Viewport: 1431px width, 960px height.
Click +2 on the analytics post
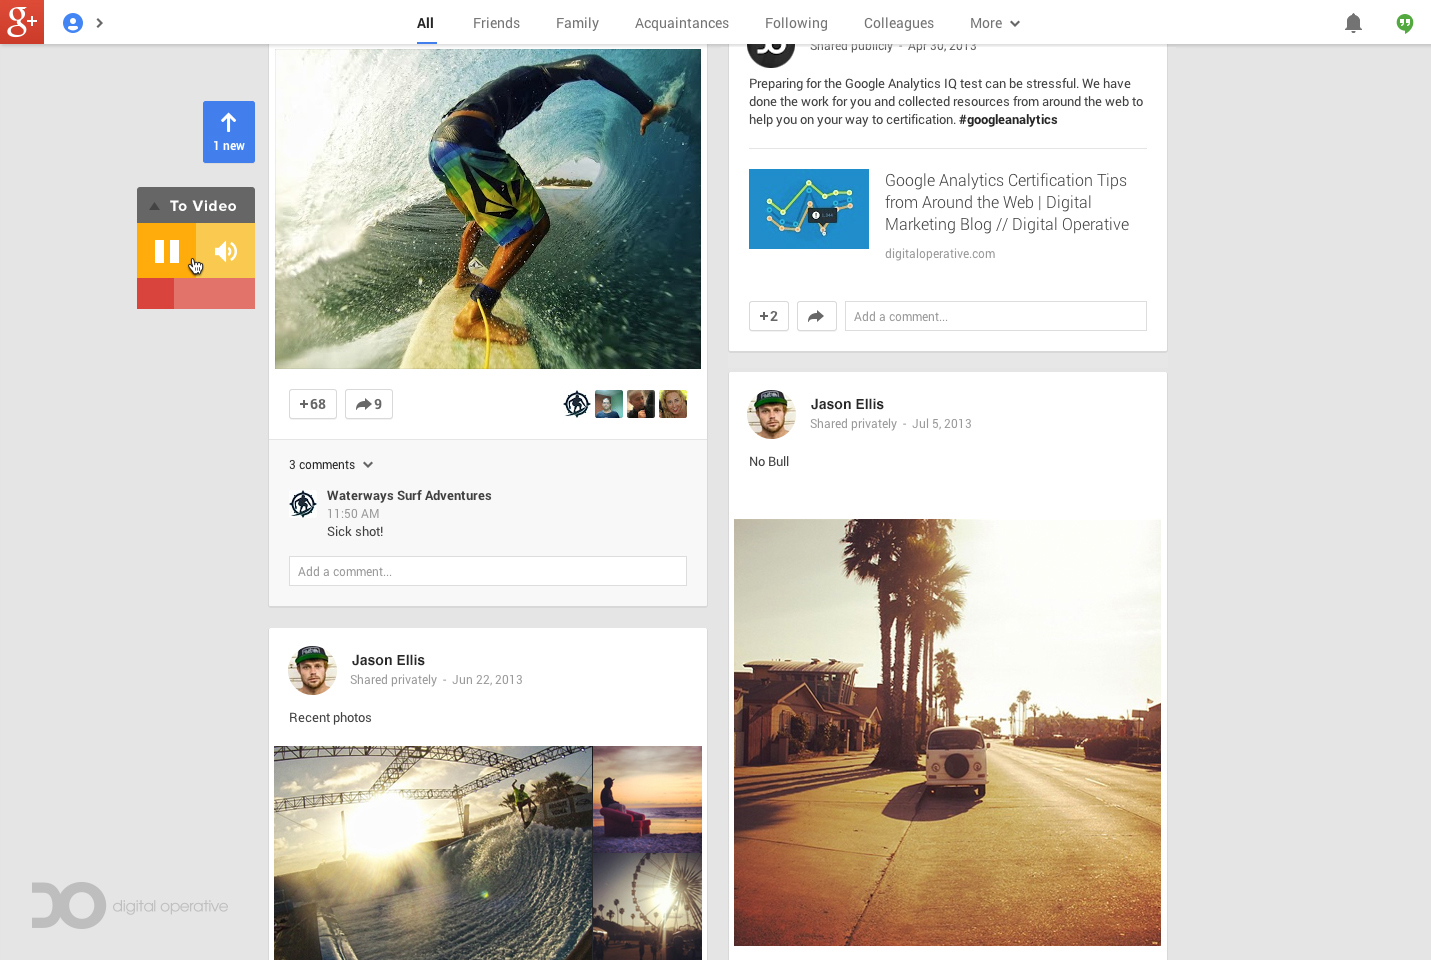[769, 316]
